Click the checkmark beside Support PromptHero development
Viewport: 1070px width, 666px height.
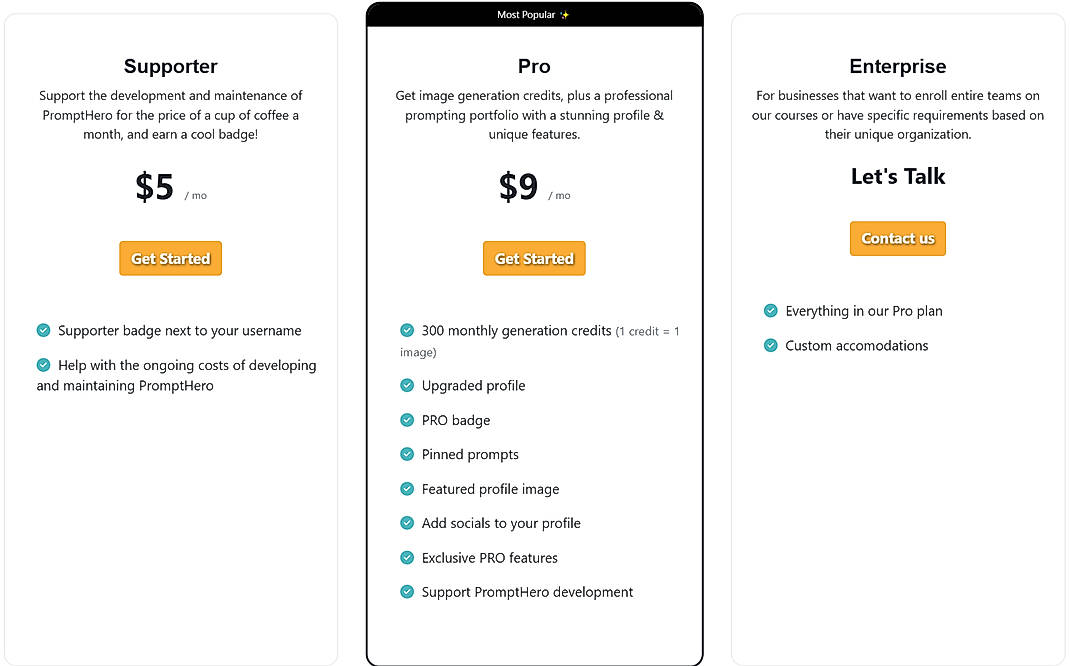coord(407,592)
